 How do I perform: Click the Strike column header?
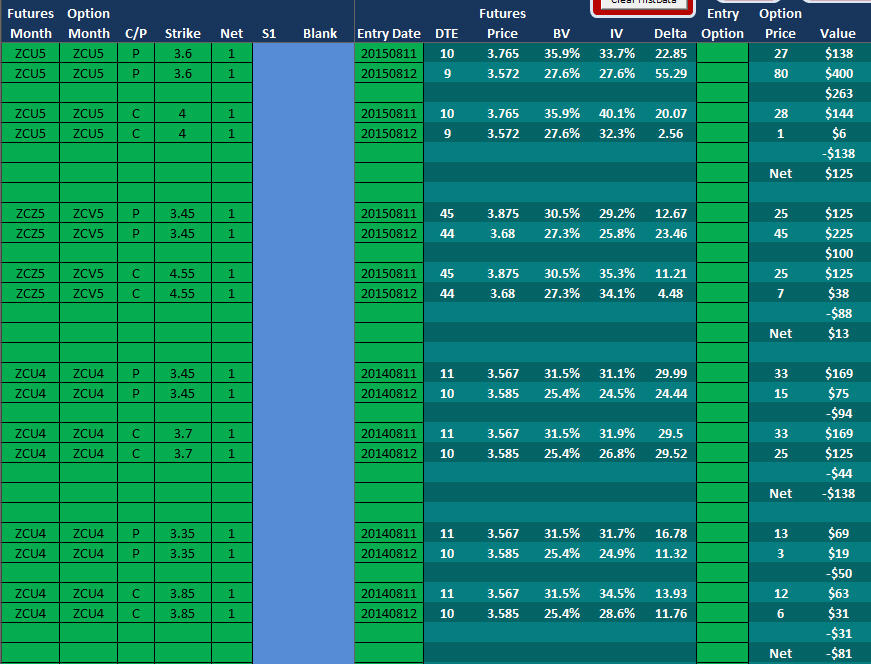pos(183,33)
